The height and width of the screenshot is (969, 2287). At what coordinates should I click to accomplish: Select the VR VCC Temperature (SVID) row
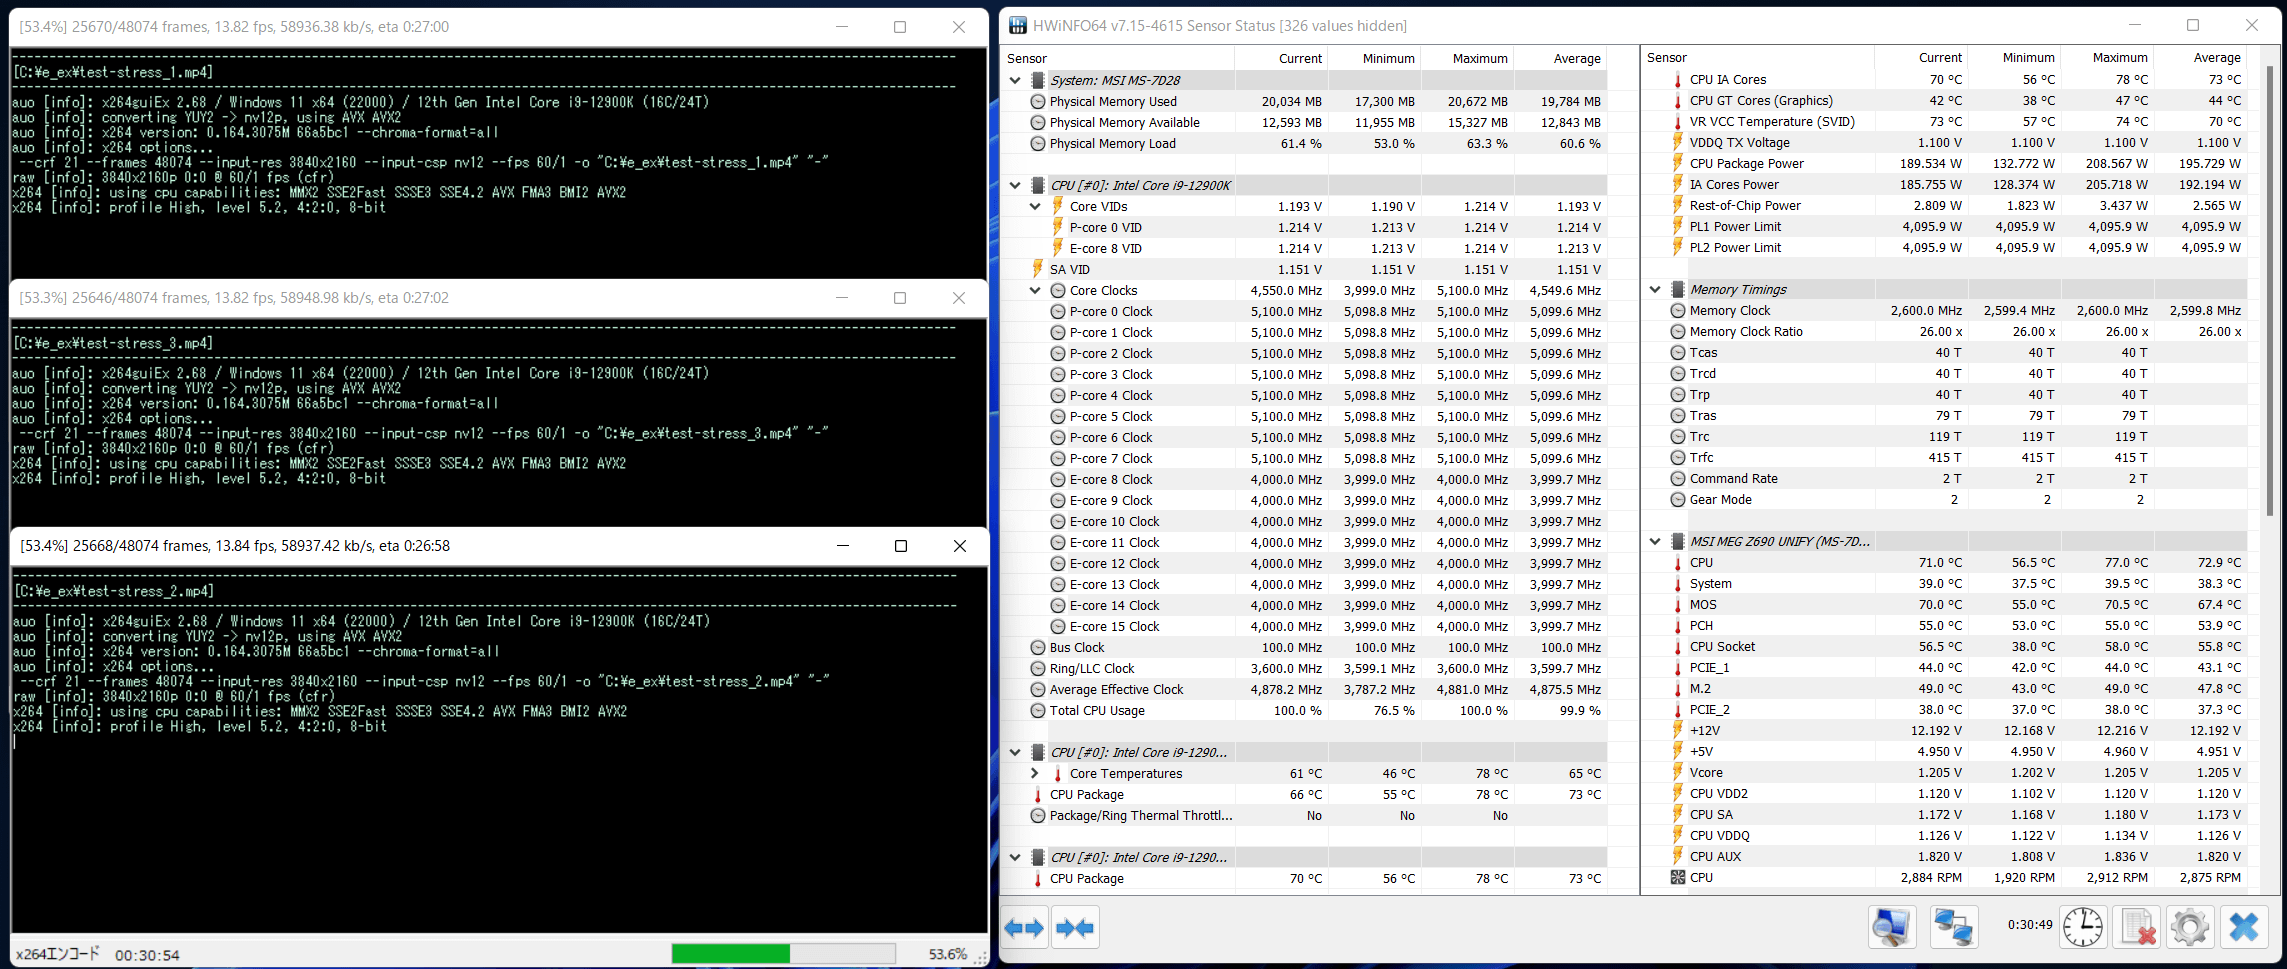pos(1945,122)
